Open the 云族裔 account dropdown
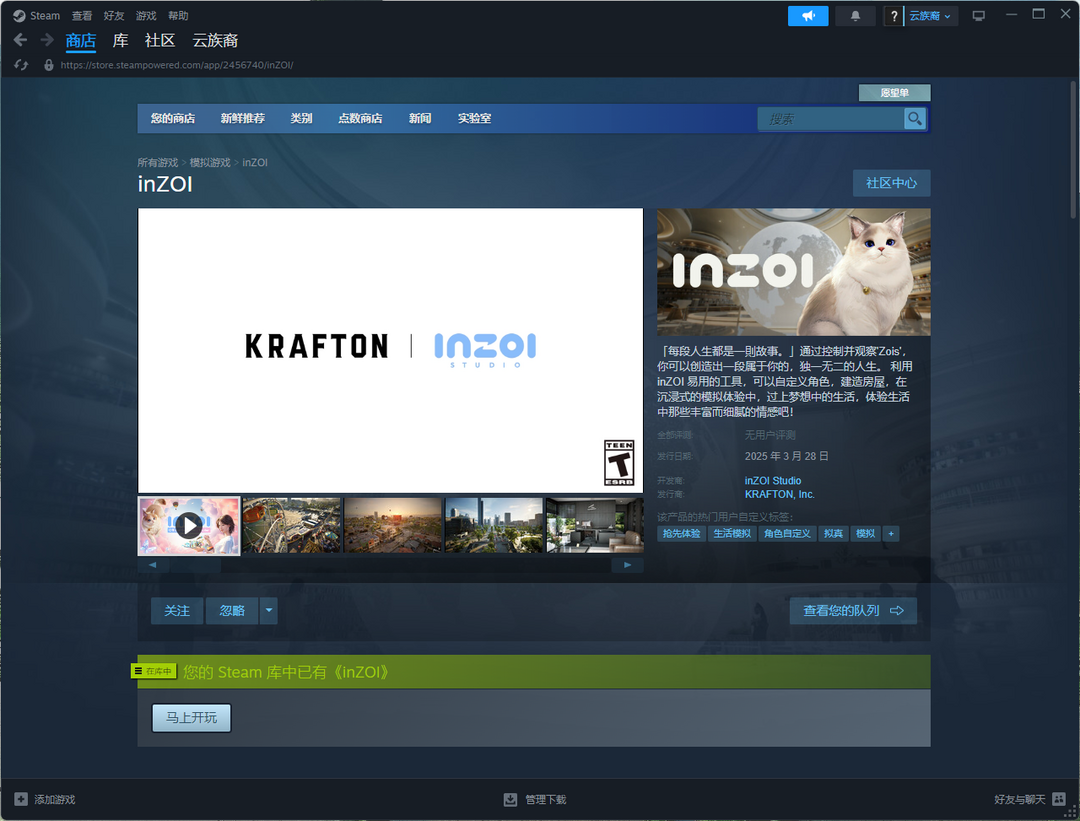Viewport: 1080px width, 821px height. pyautogui.click(x=930, y=16)
